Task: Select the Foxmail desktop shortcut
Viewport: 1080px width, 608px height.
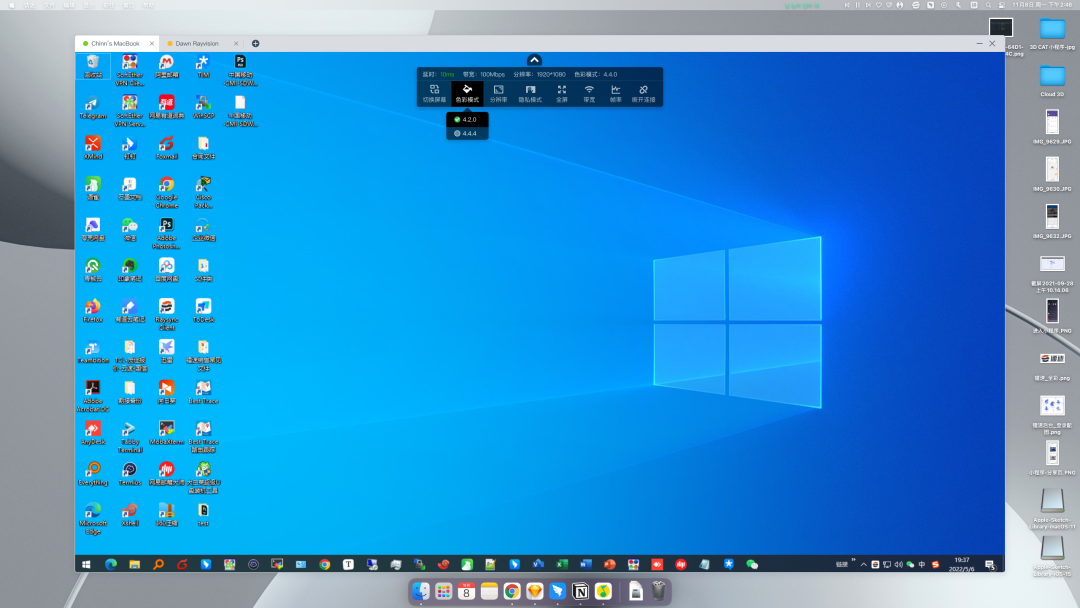Action: [x=167, y=148]
